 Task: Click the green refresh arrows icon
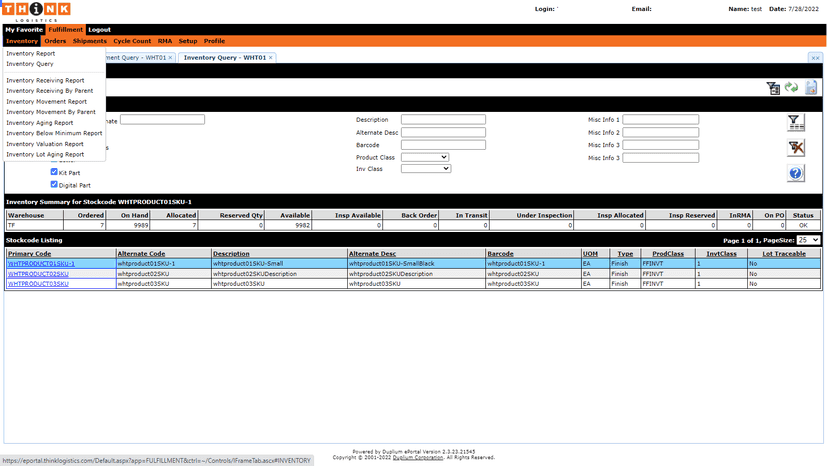[791, 87]
